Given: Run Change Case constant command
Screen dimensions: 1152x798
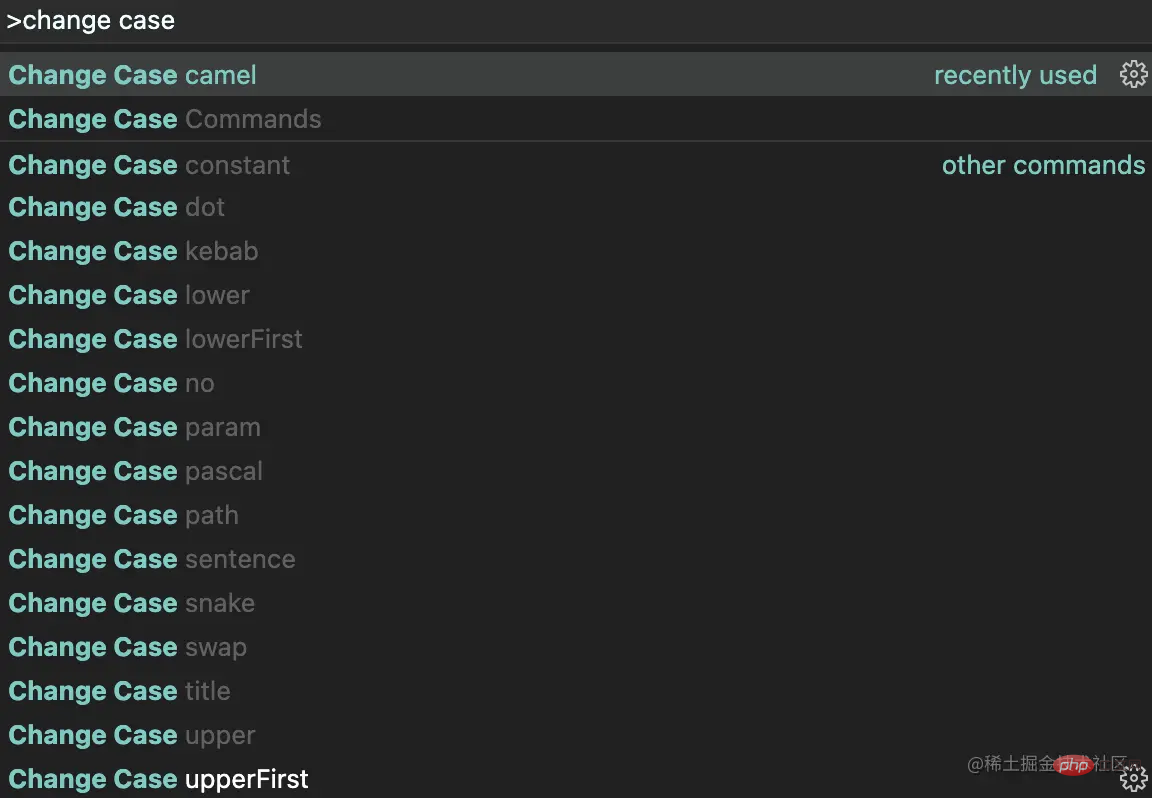Looking at the screenshot, I should click(150, 165).
